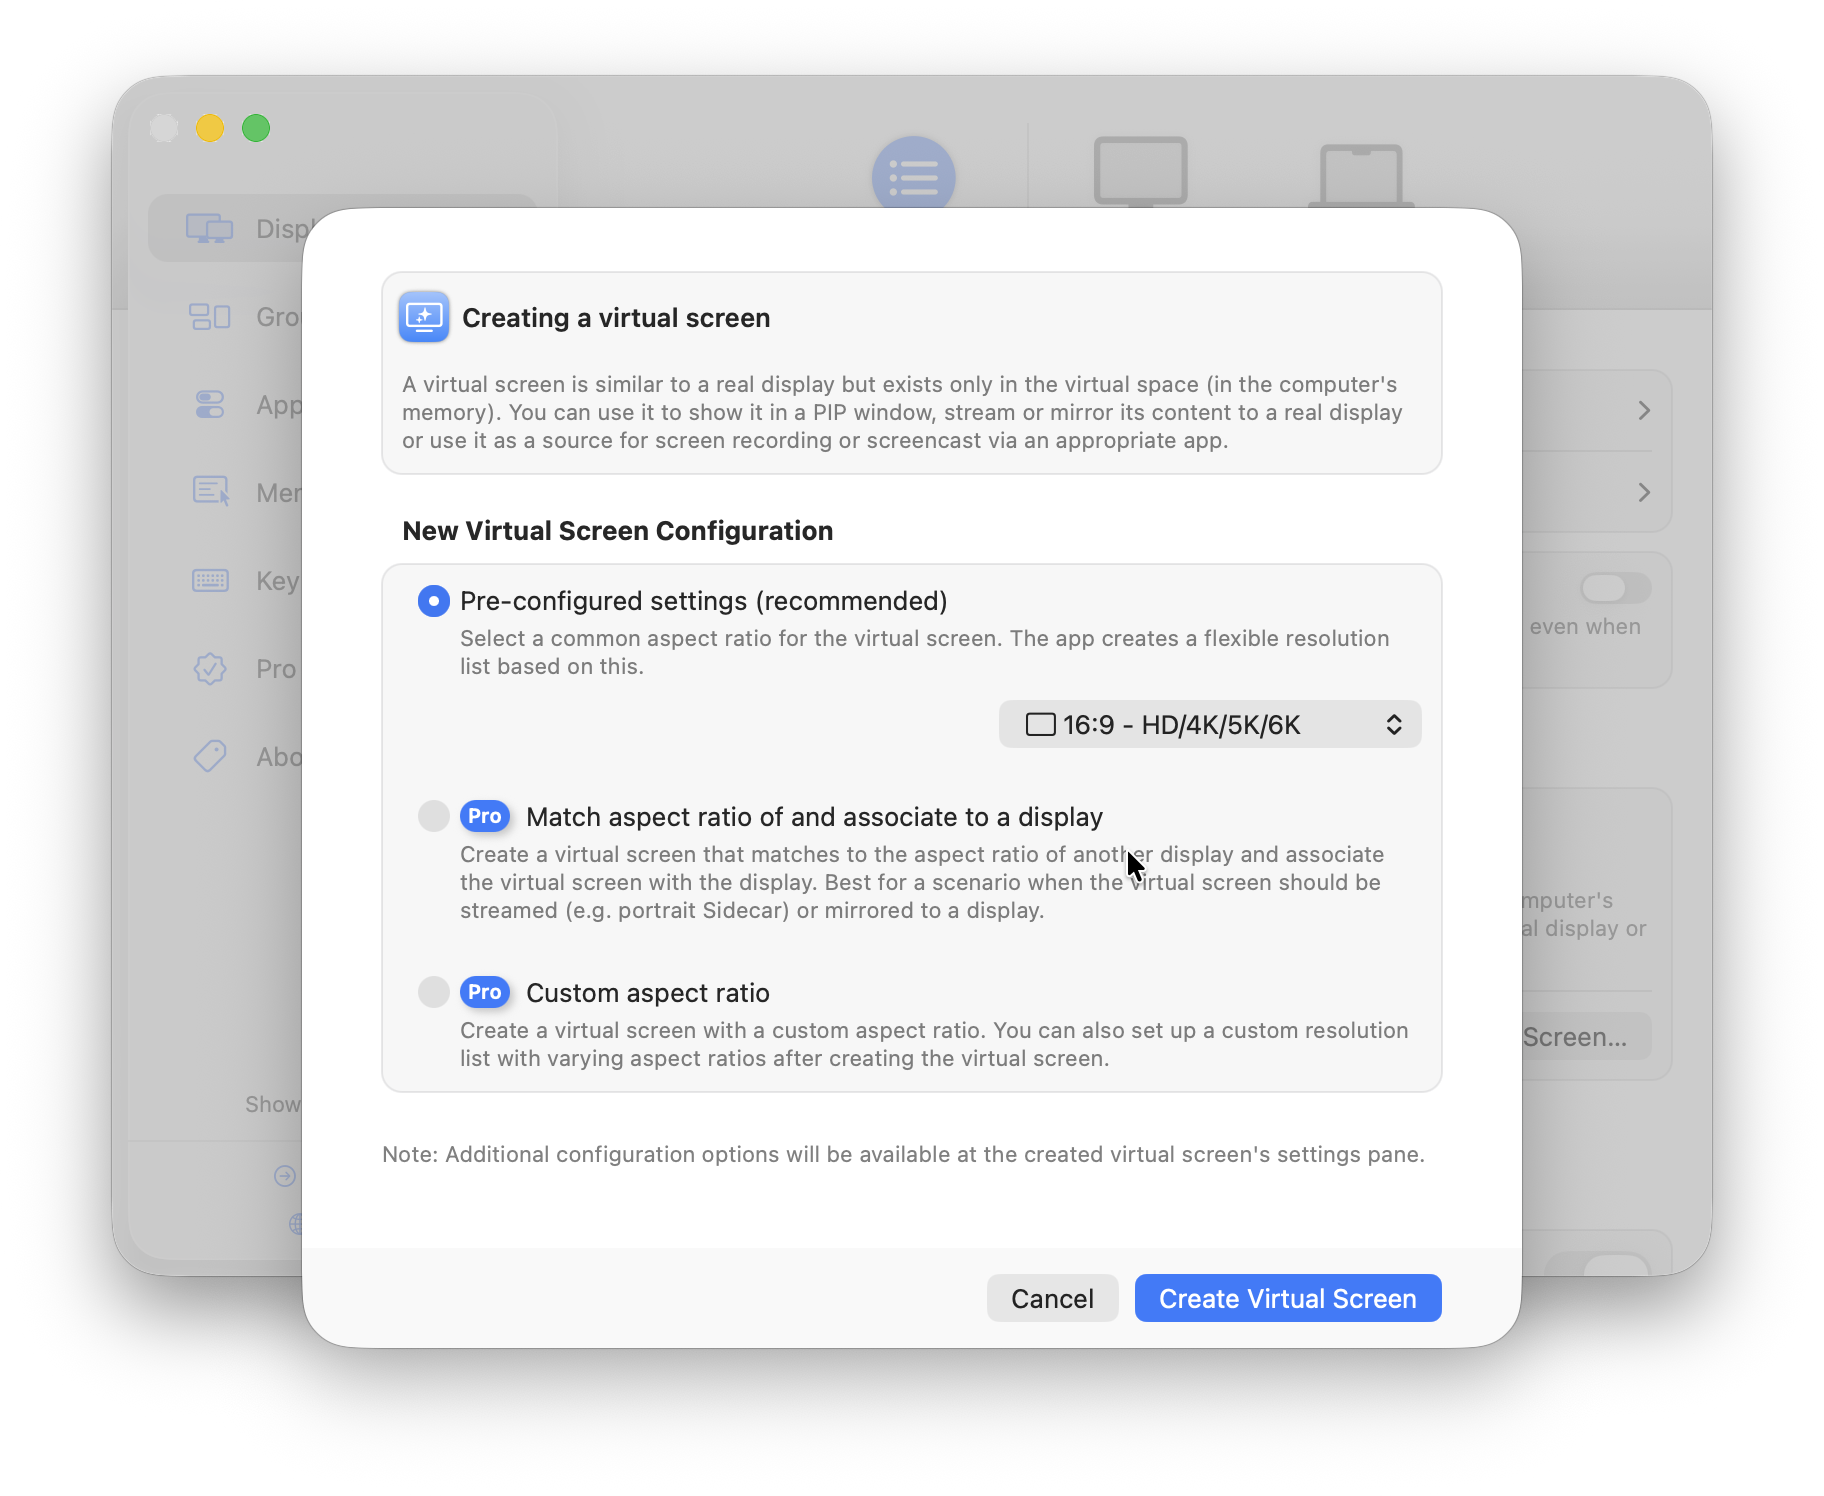Image resolution: width=1824 pixels, height=1496 pixels.
Task: Click the 'Custom aspect ratio' label
Action: click(648, 993)
